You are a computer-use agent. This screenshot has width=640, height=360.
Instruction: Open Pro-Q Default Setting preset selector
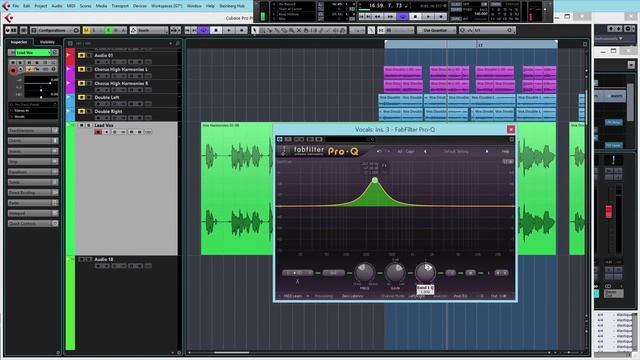[x=456, y=151]
